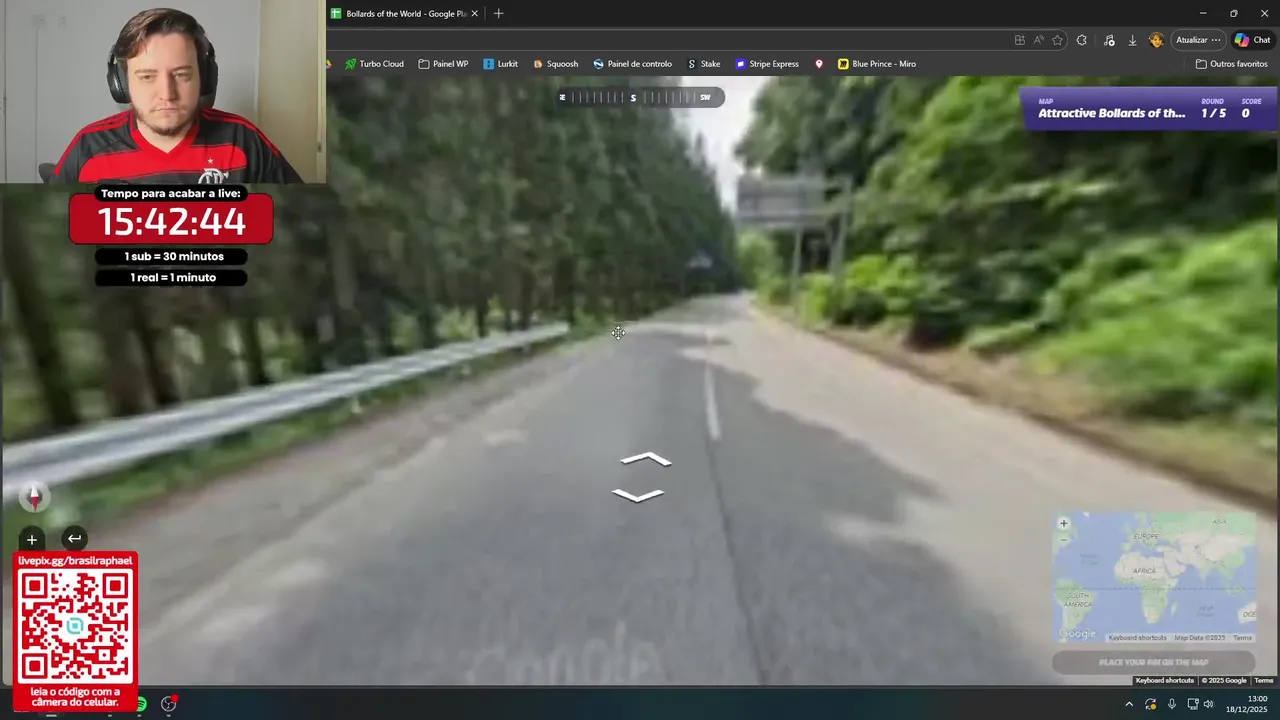
Task: Open the Stripe Express bookmark
Action: tap(767, 64)
